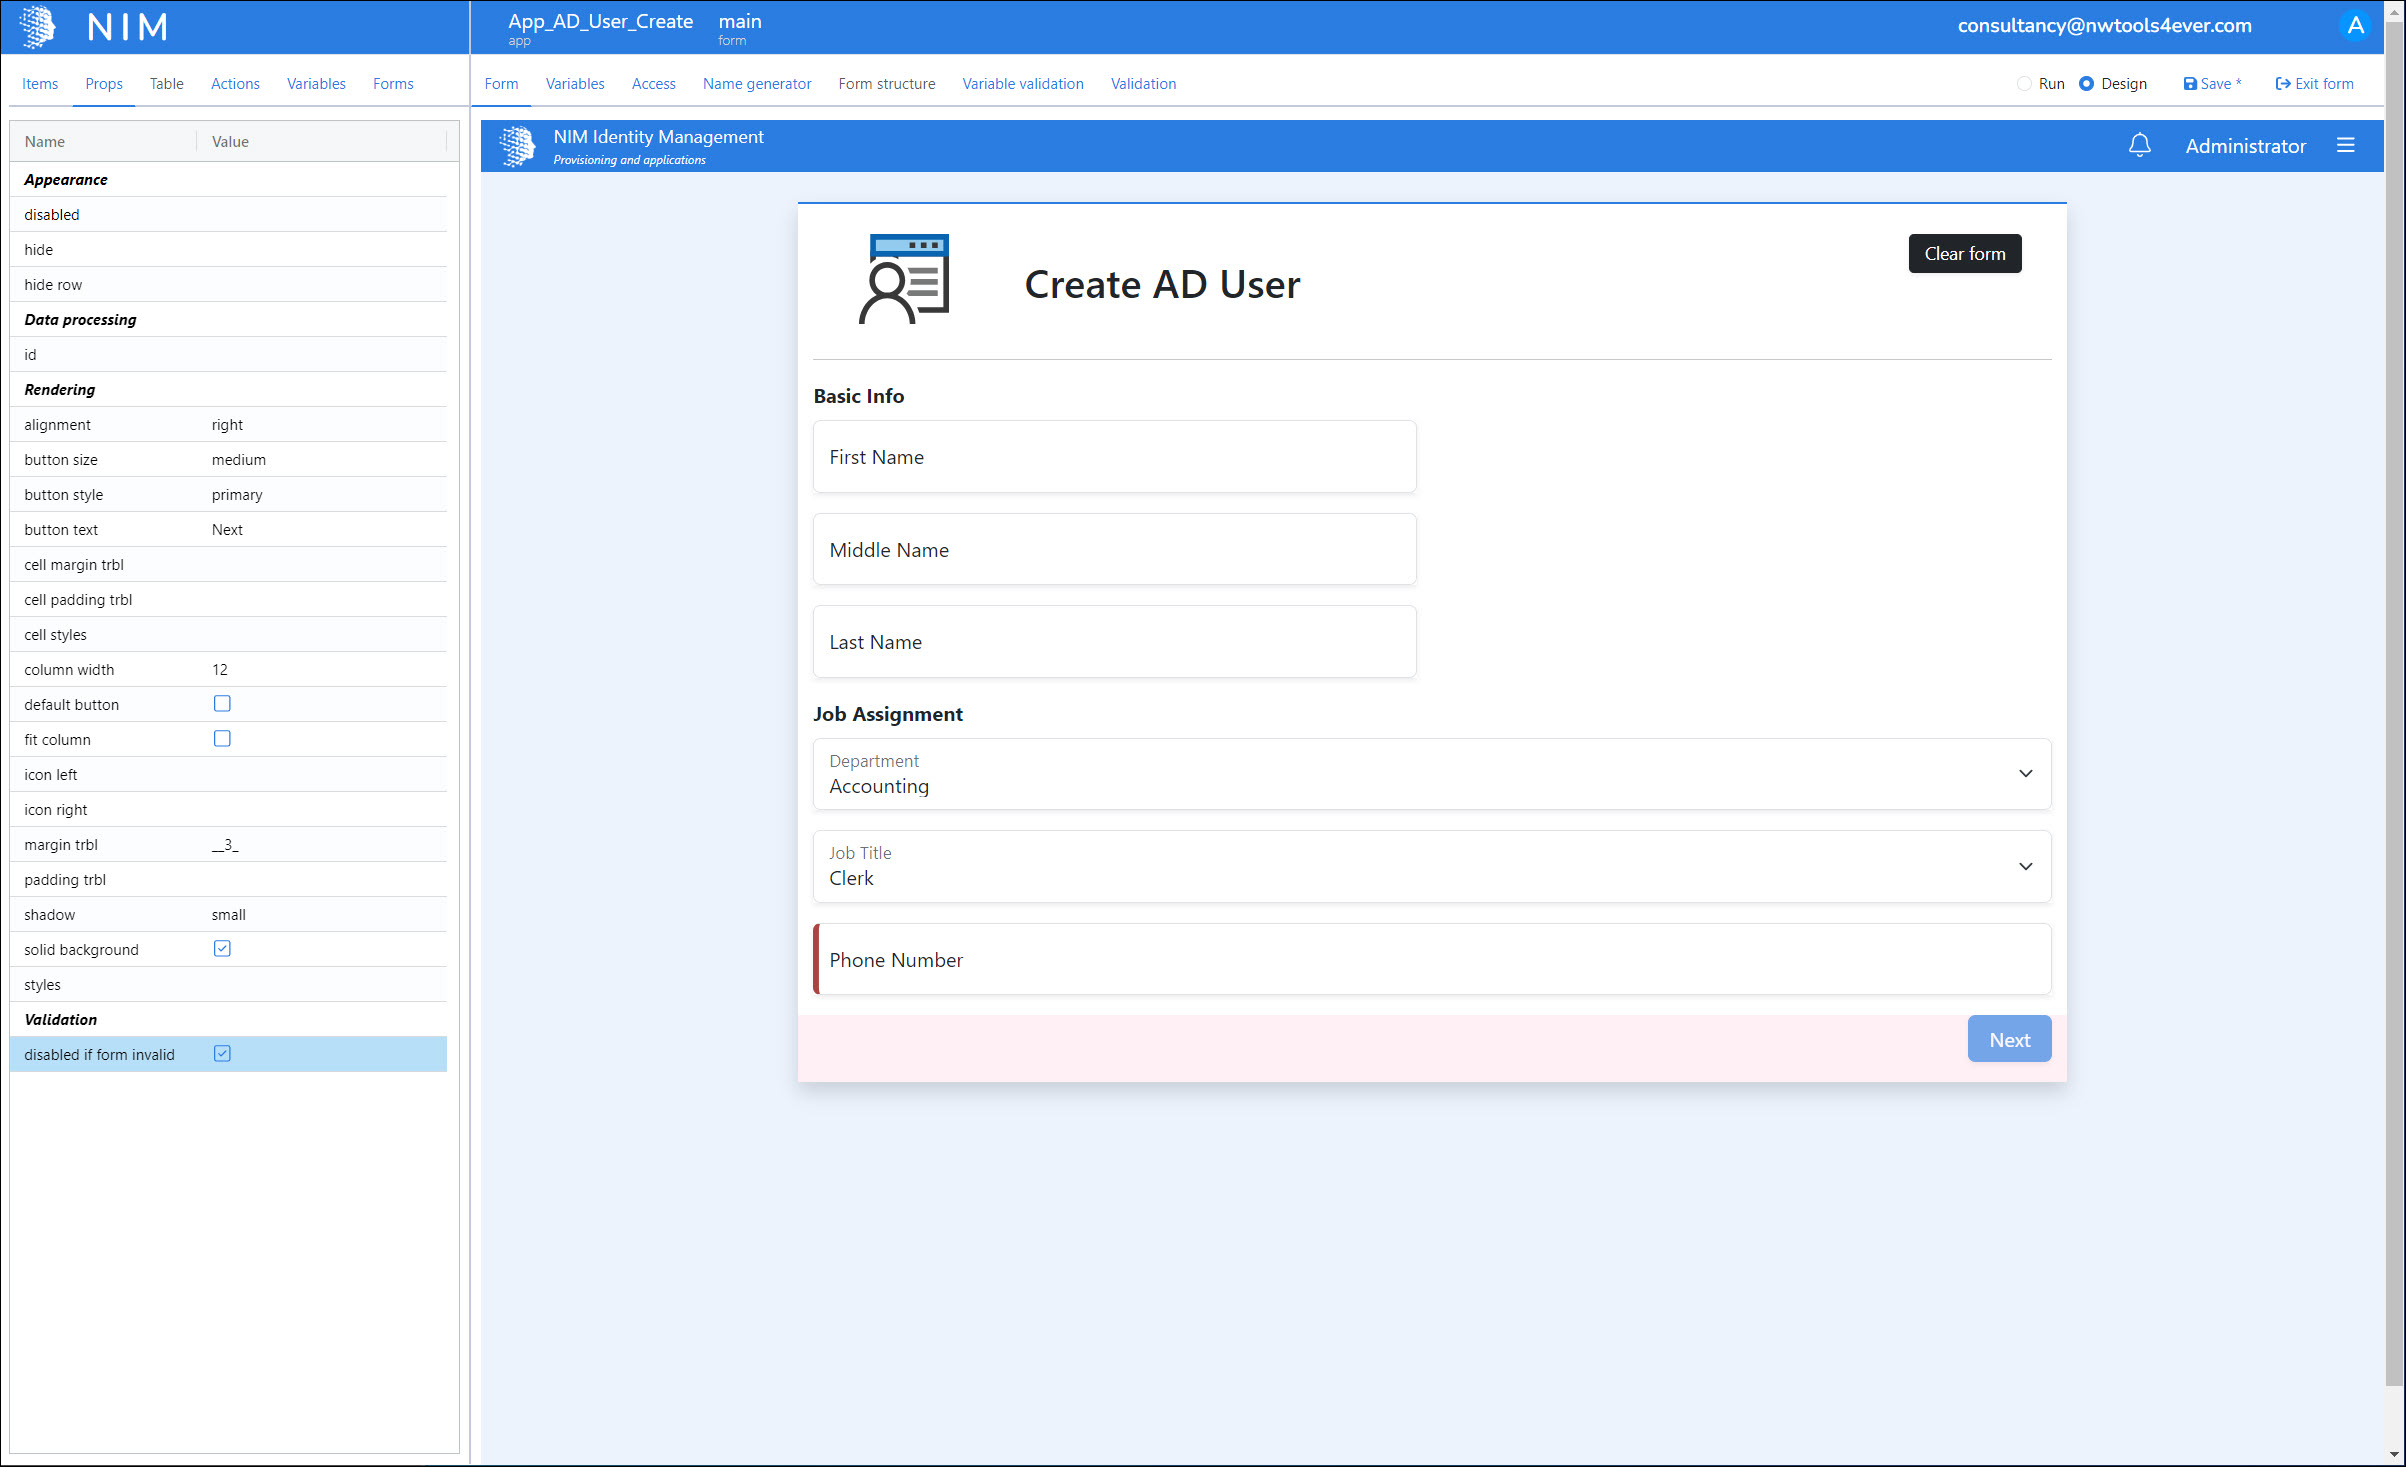This screenshot has width=2406, height=1467.
Task: Click the Next button
Action: [2008, 1040]
